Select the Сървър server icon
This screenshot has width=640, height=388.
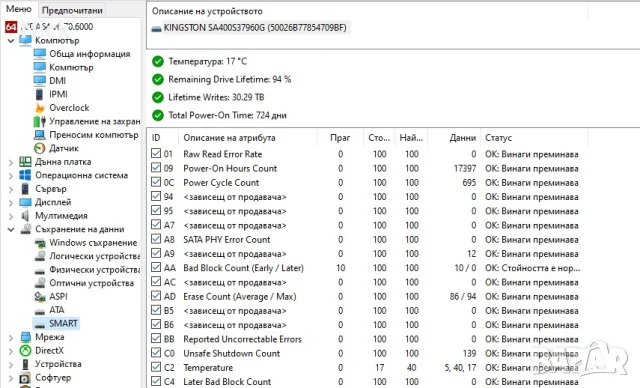click(x=25, y=188)
